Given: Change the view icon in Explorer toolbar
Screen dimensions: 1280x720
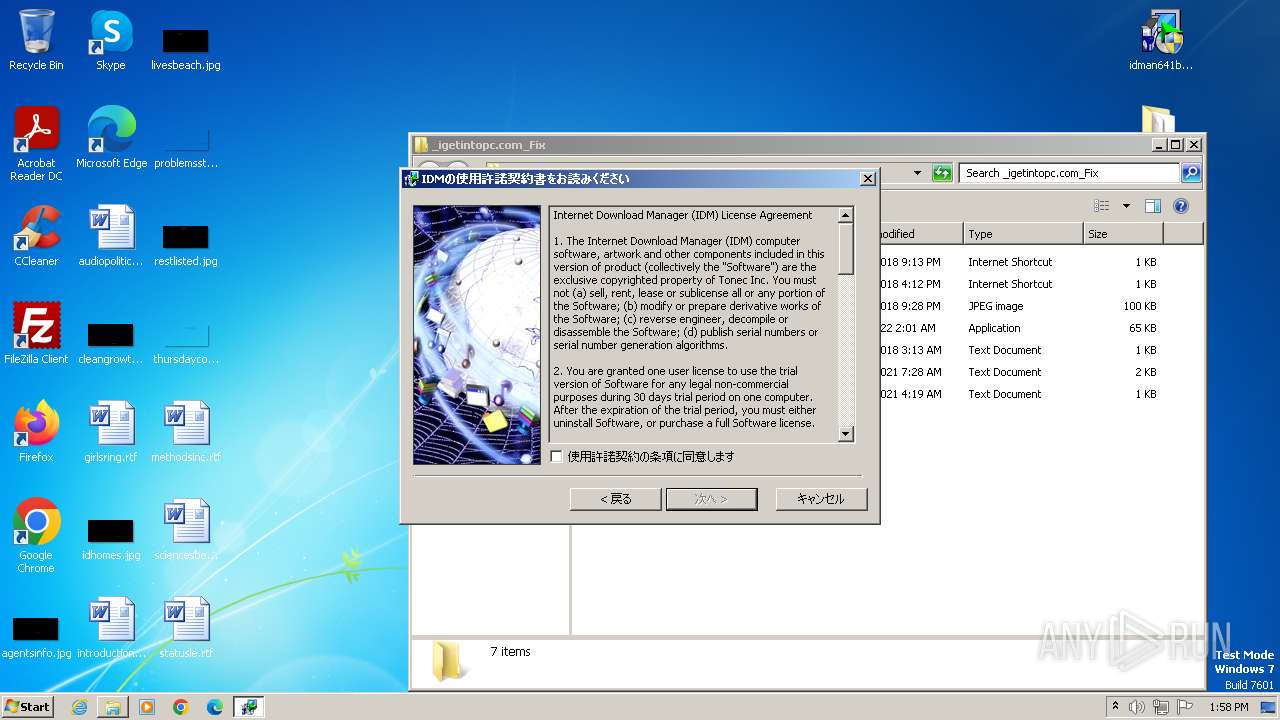Looking at the screenshot, I should tap(1102, 206).
